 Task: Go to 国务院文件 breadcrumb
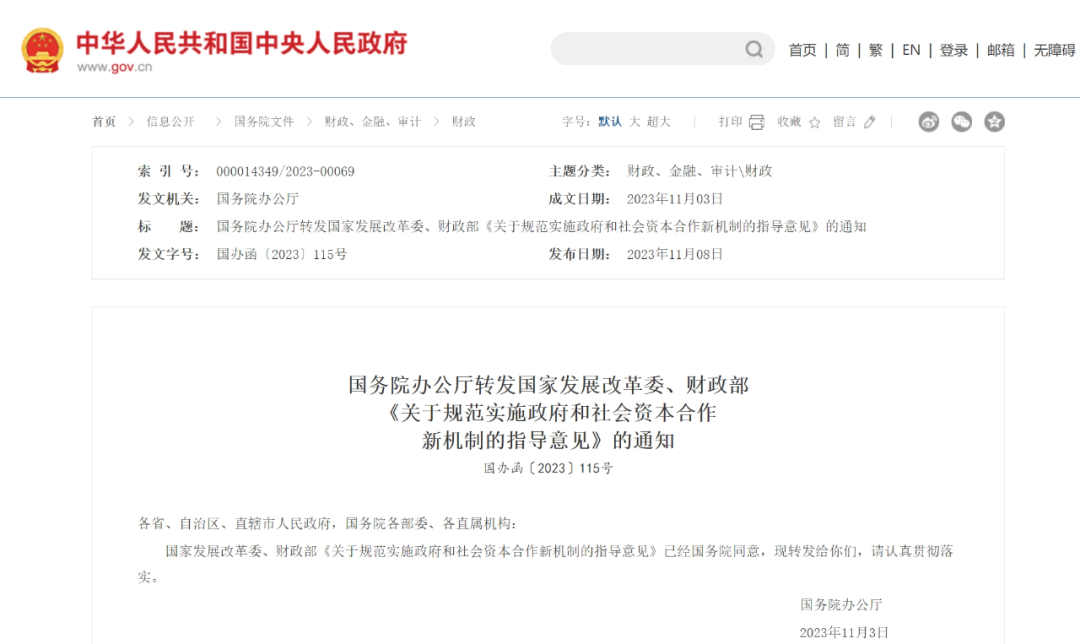pyautogui.click(x=264, y=122)
